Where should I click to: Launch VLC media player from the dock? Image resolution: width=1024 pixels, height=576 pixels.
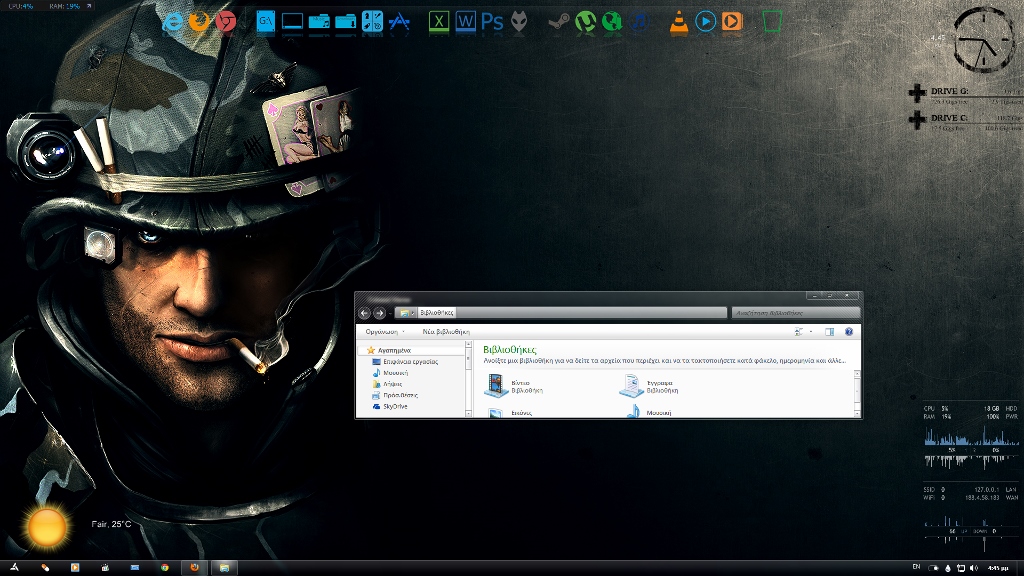pos(679,22)
